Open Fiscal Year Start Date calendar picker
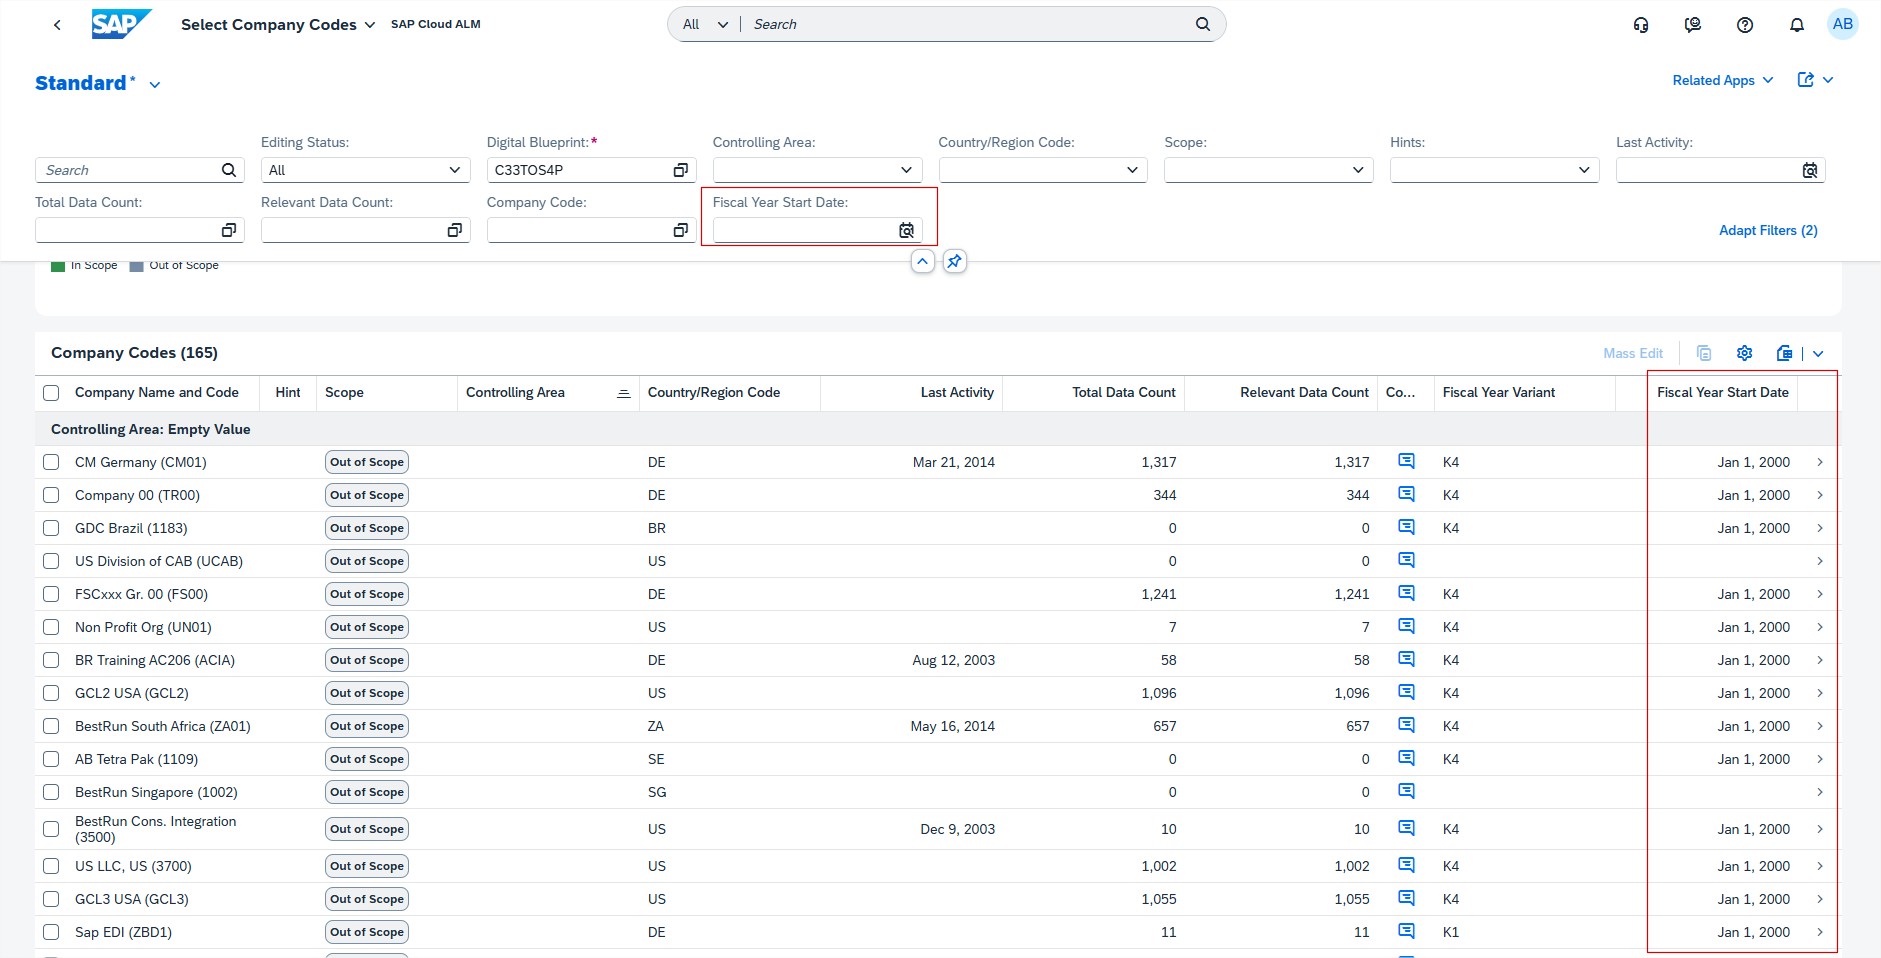 coord(906,231)
